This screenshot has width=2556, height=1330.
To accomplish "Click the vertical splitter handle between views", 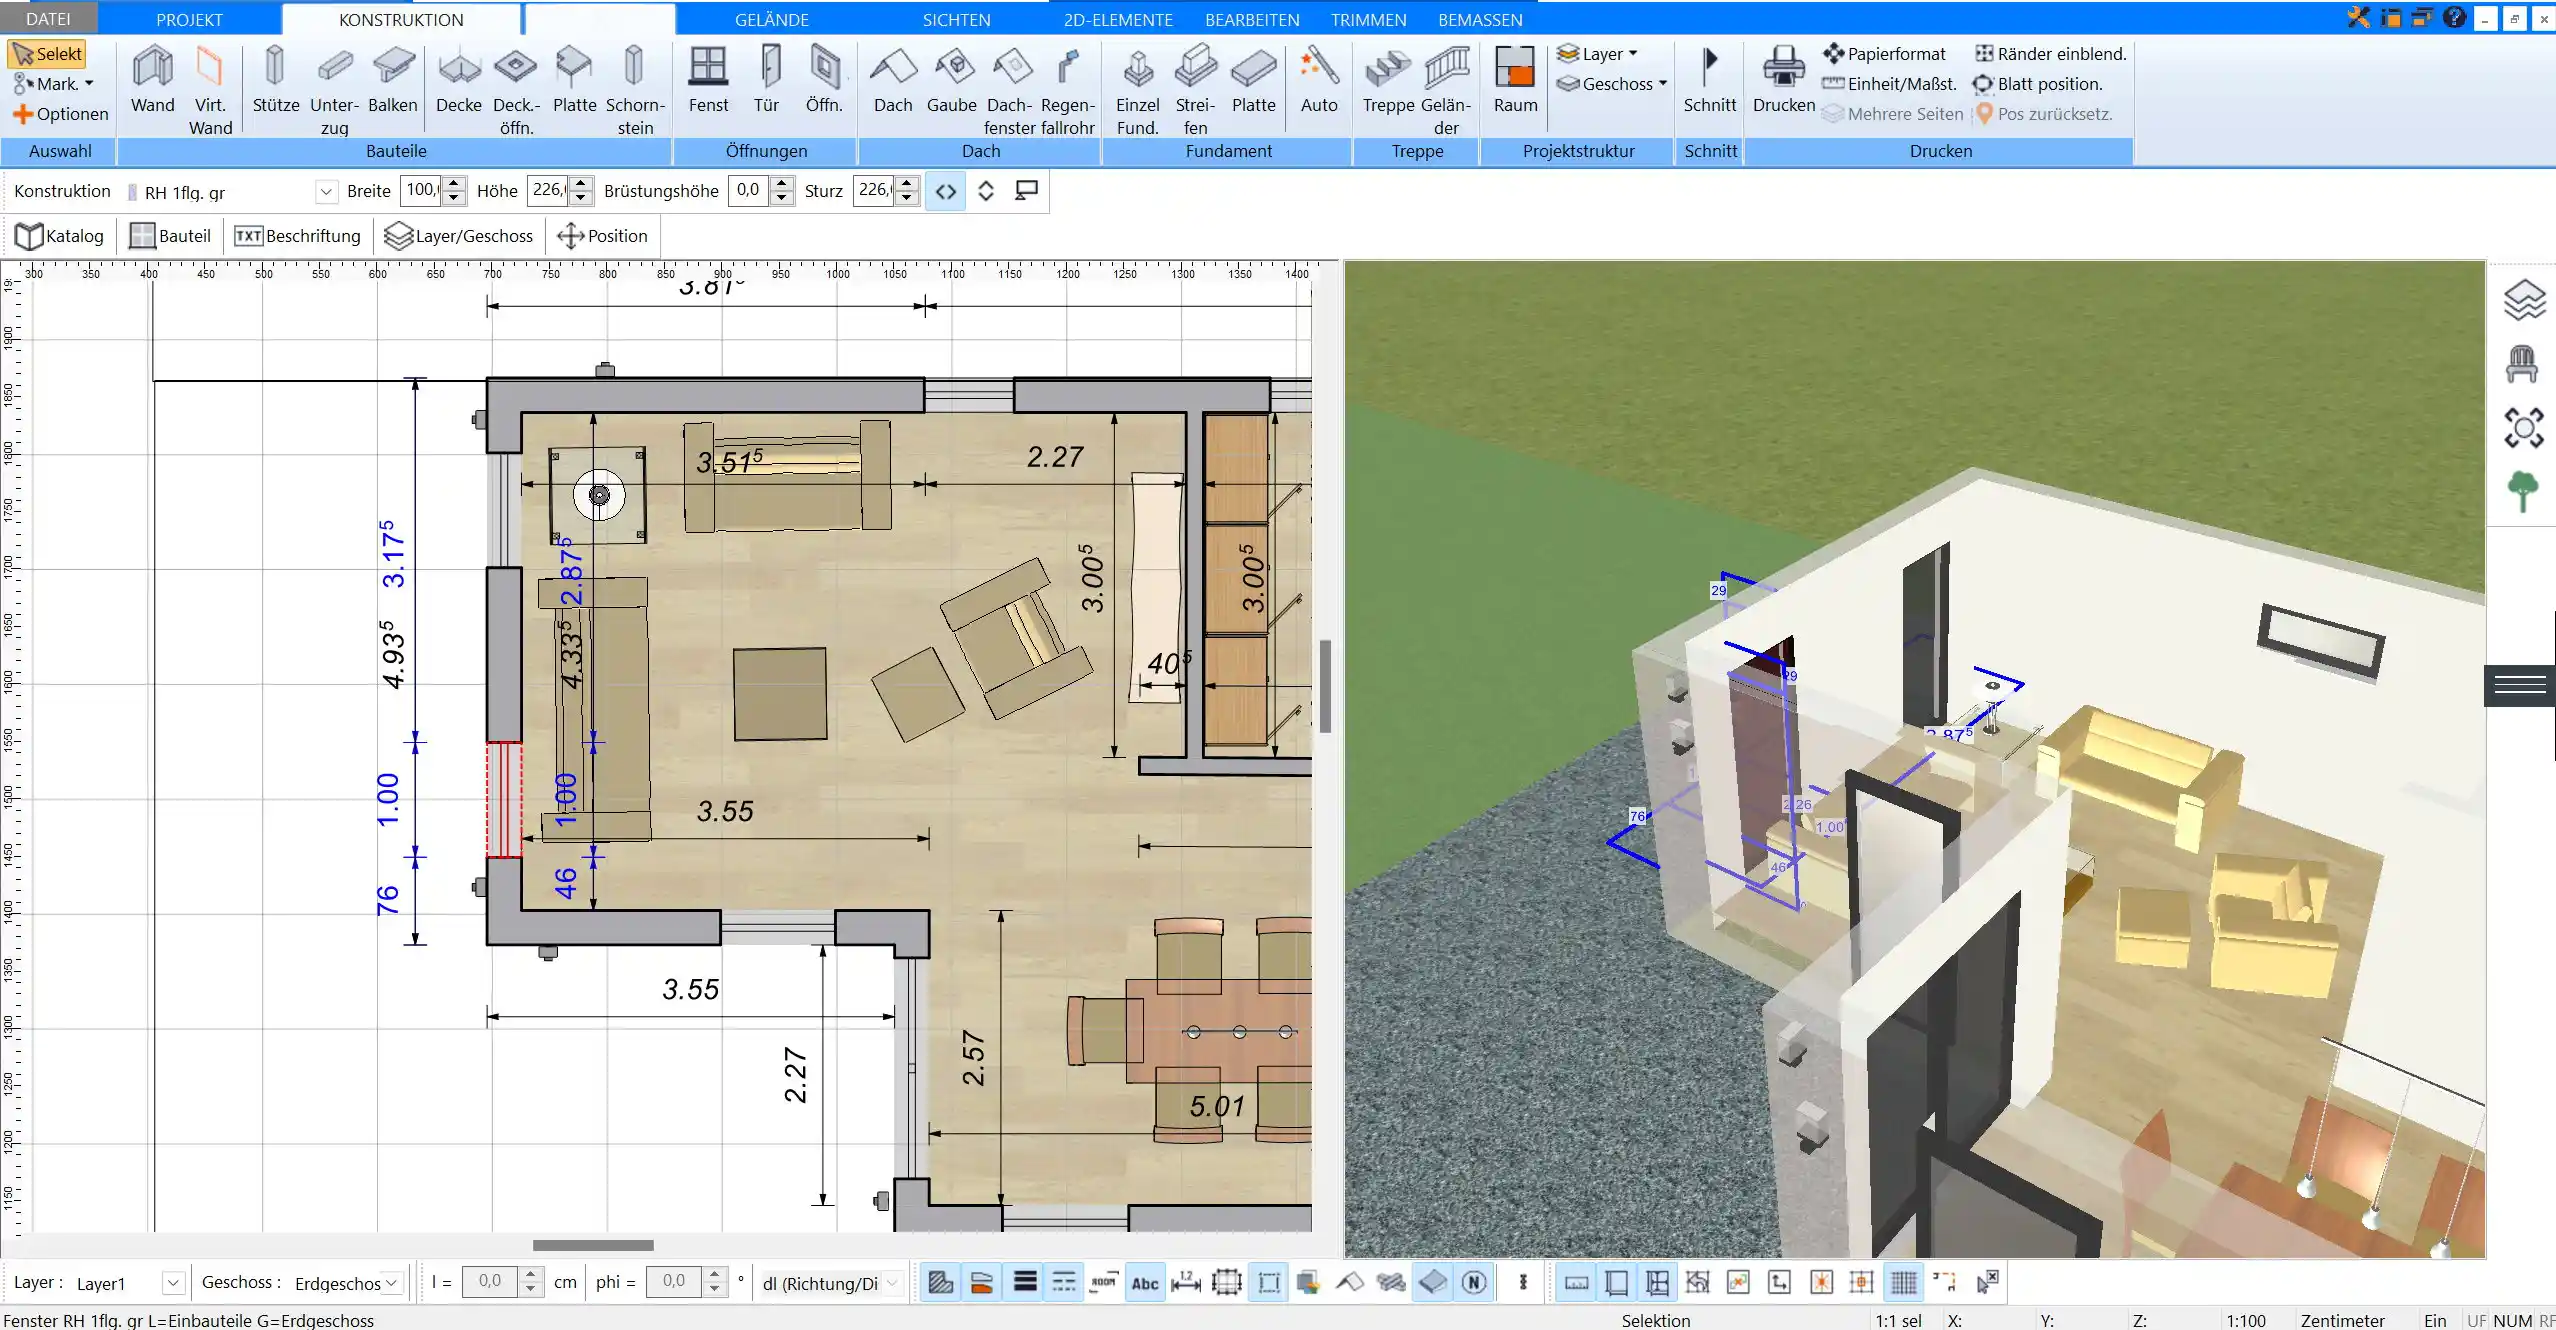I will pyautogui.click(x=1325, y=686).
